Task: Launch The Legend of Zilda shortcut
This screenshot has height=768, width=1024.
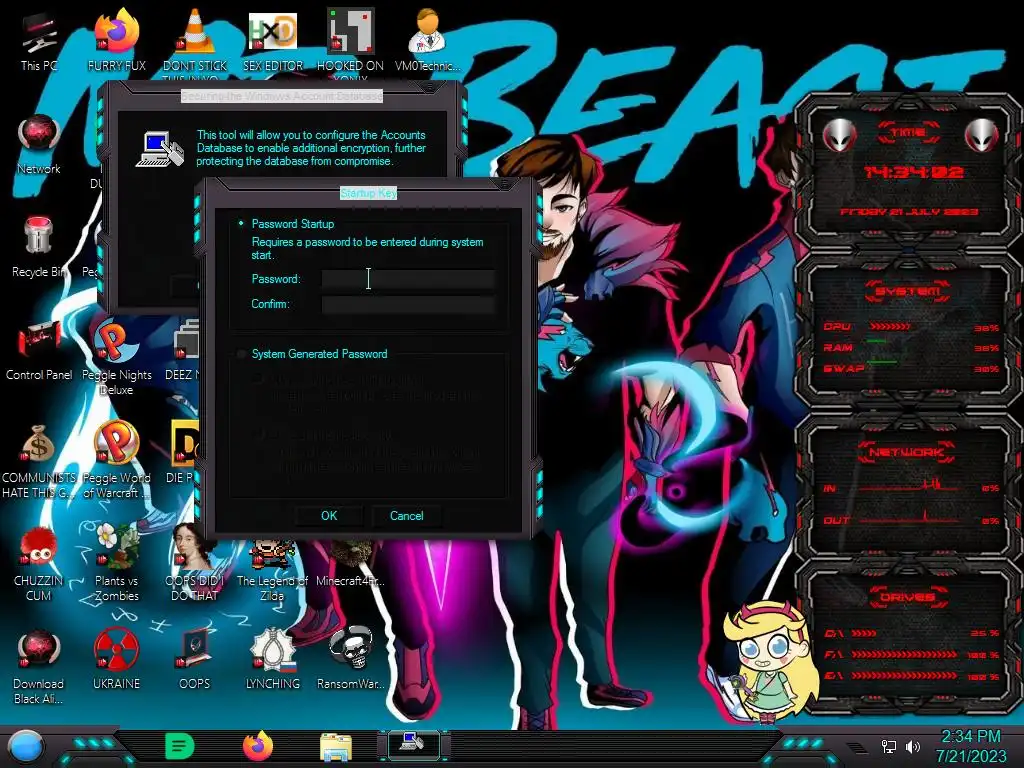Action: pyautogui.click(x=272, y=569)
